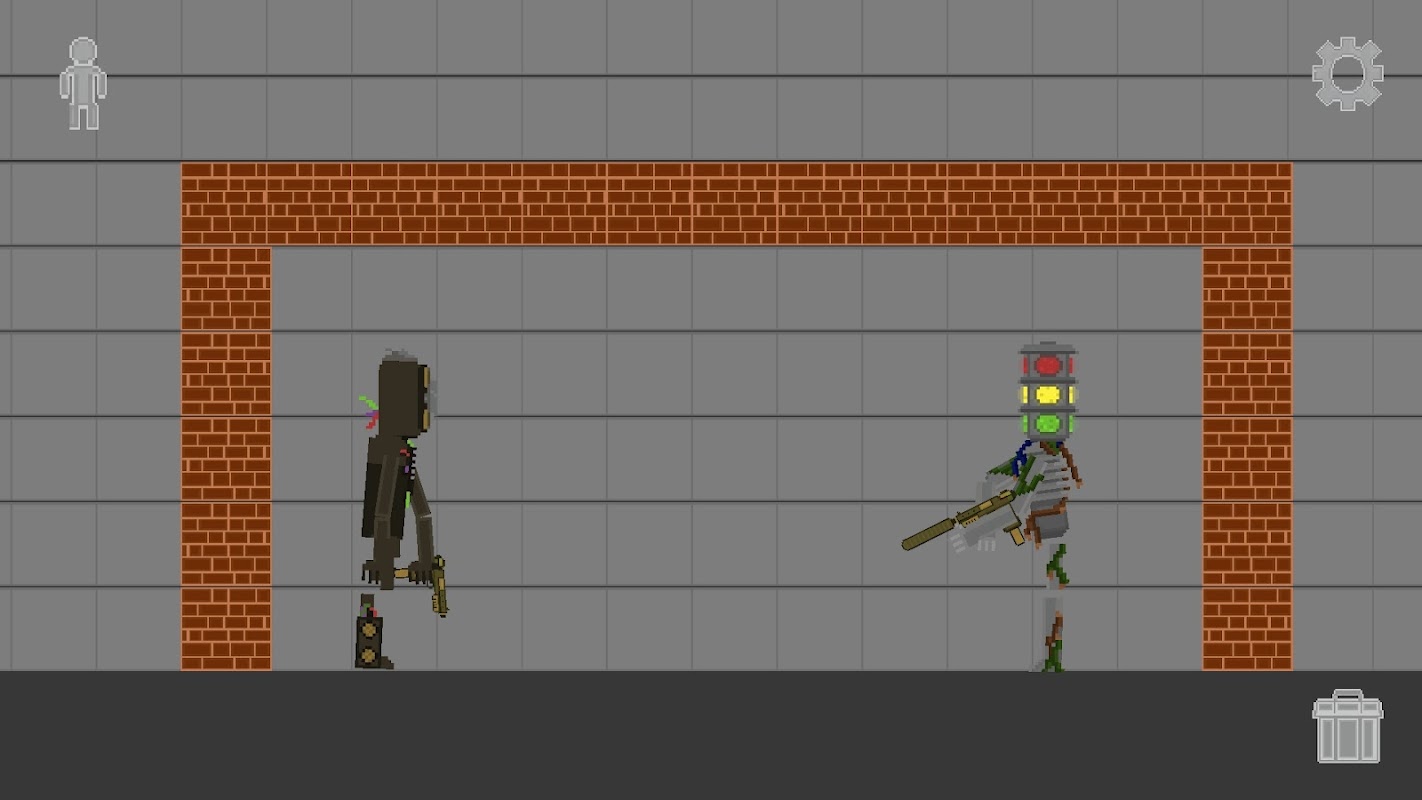
Task: Click the speaker box at dark character's foot
Action: tap(369, 641)
